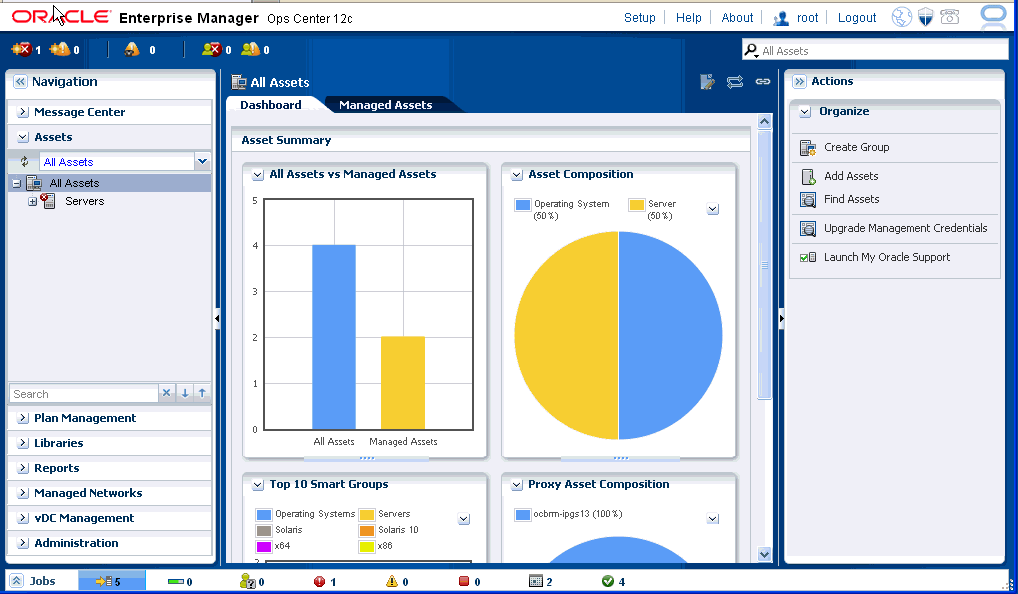Expand the Administration section
Image resolution: width=1018 pixels, height=594 pixels.
coord(23,543)
